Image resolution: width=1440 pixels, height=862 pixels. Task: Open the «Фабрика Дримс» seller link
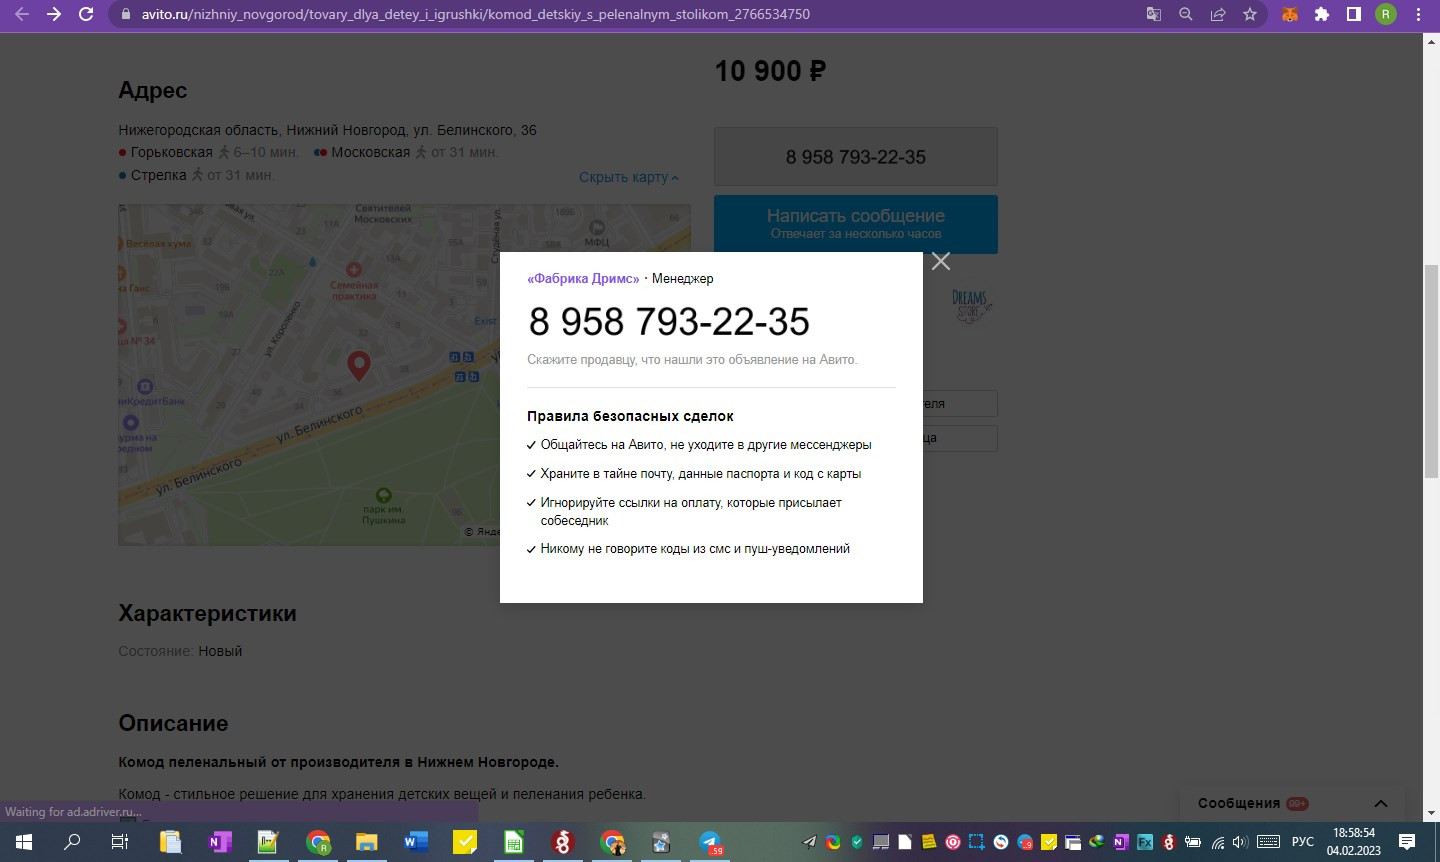583,279
